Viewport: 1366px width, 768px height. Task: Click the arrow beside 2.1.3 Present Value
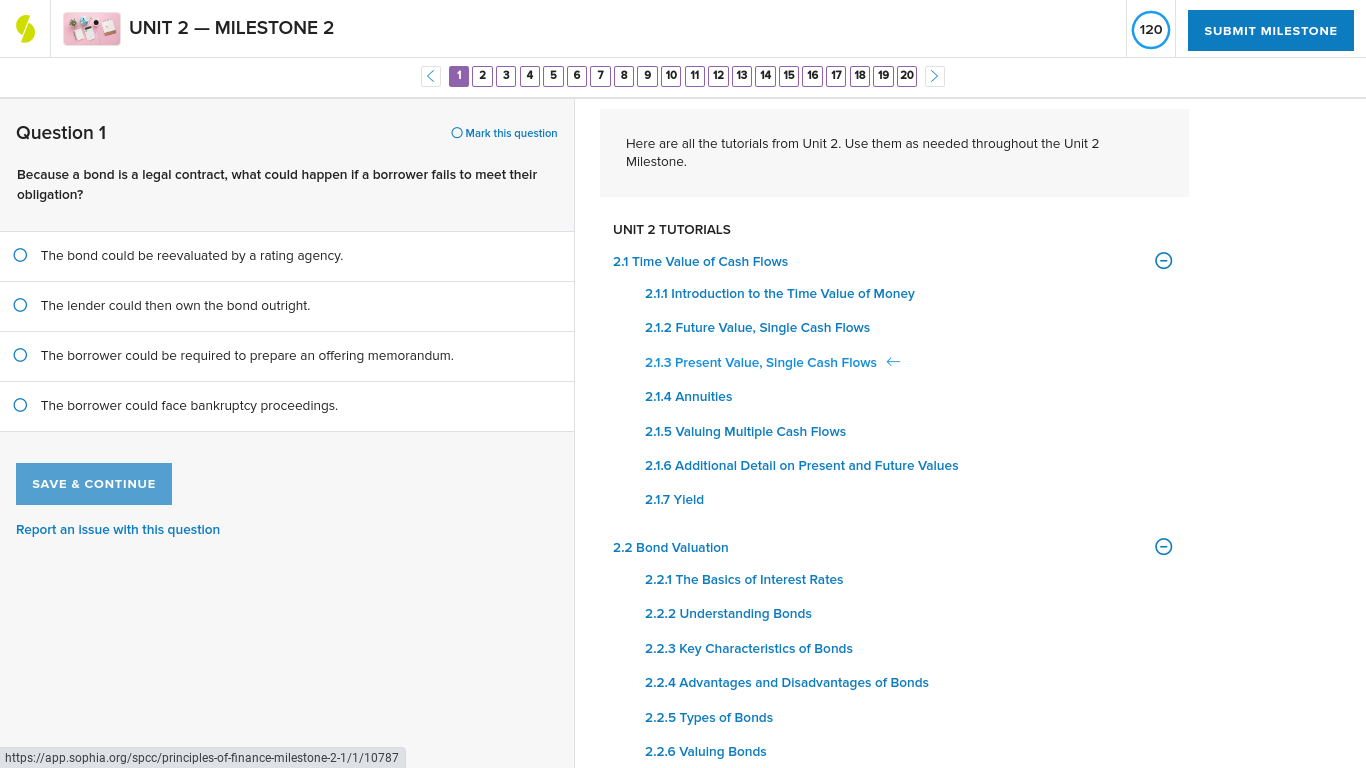(x=891, y=362)
